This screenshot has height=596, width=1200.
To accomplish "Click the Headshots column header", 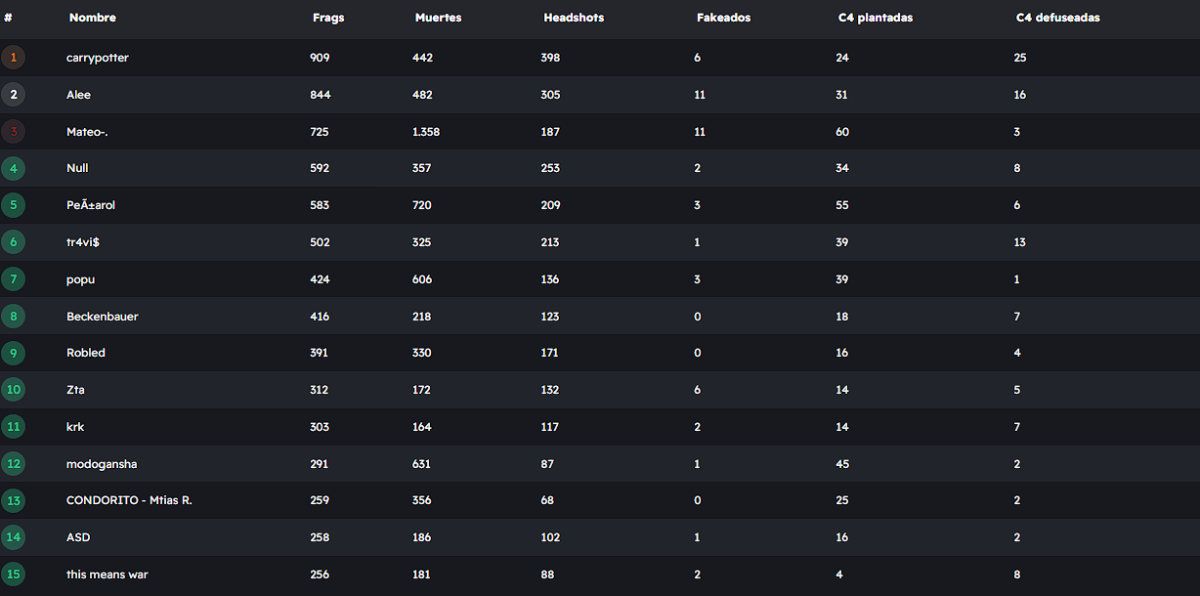I will click(x=573, y=18).
